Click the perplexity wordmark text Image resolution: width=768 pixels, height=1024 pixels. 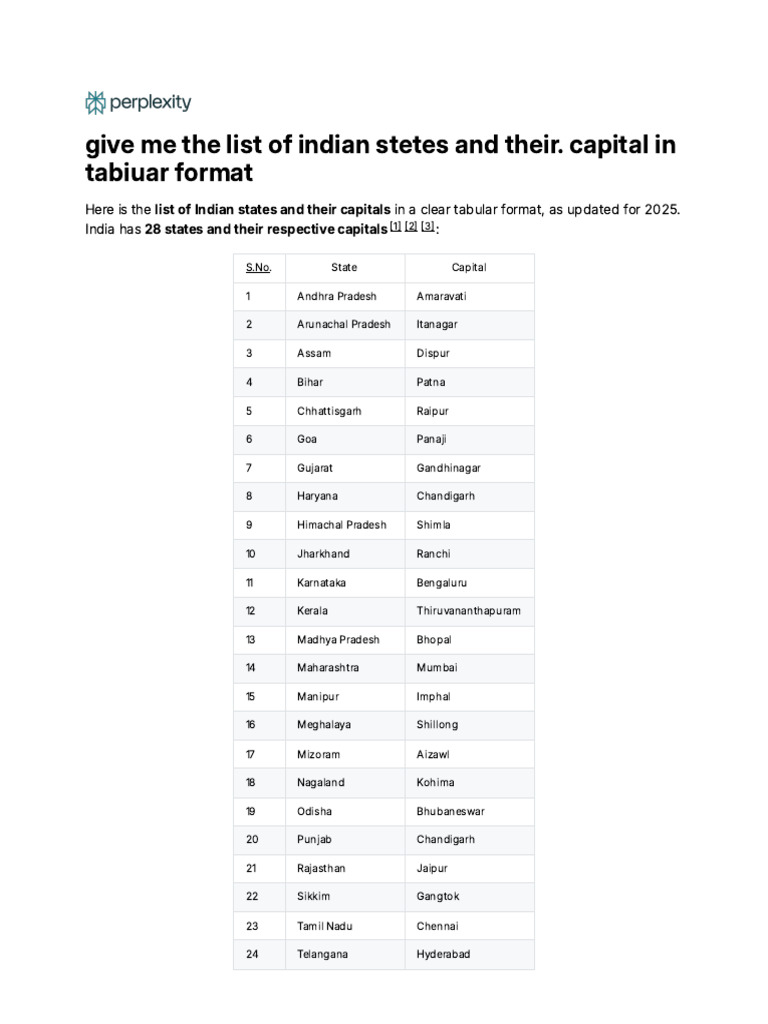150,103
